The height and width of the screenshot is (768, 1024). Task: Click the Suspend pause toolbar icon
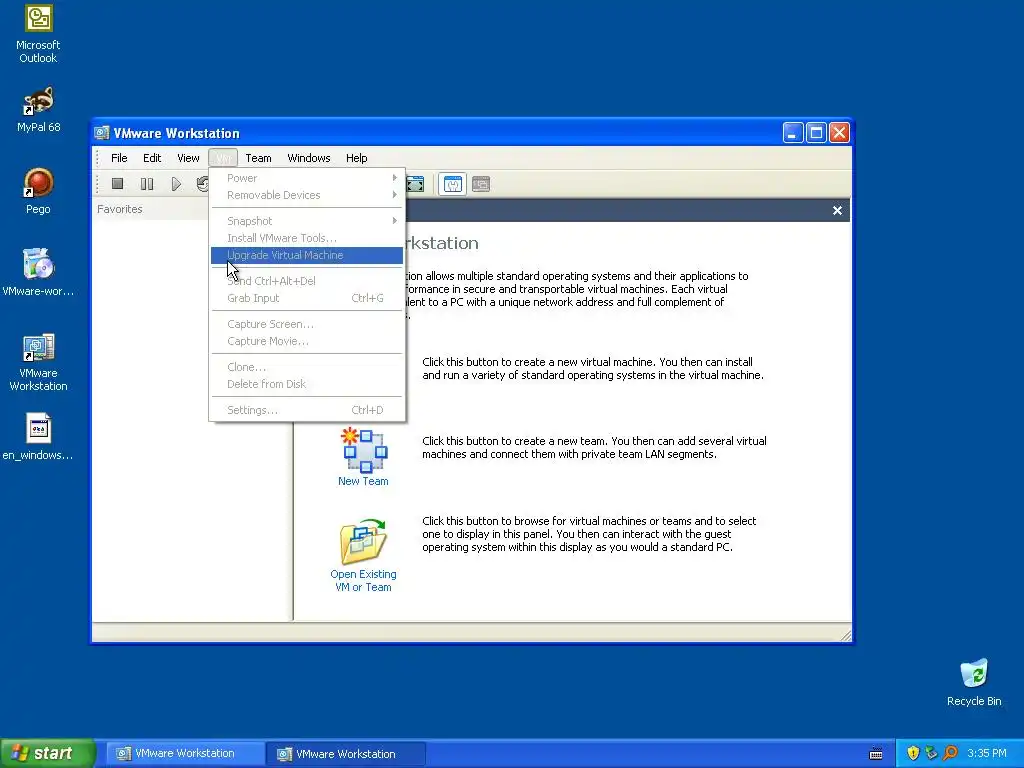coord(147,184)
